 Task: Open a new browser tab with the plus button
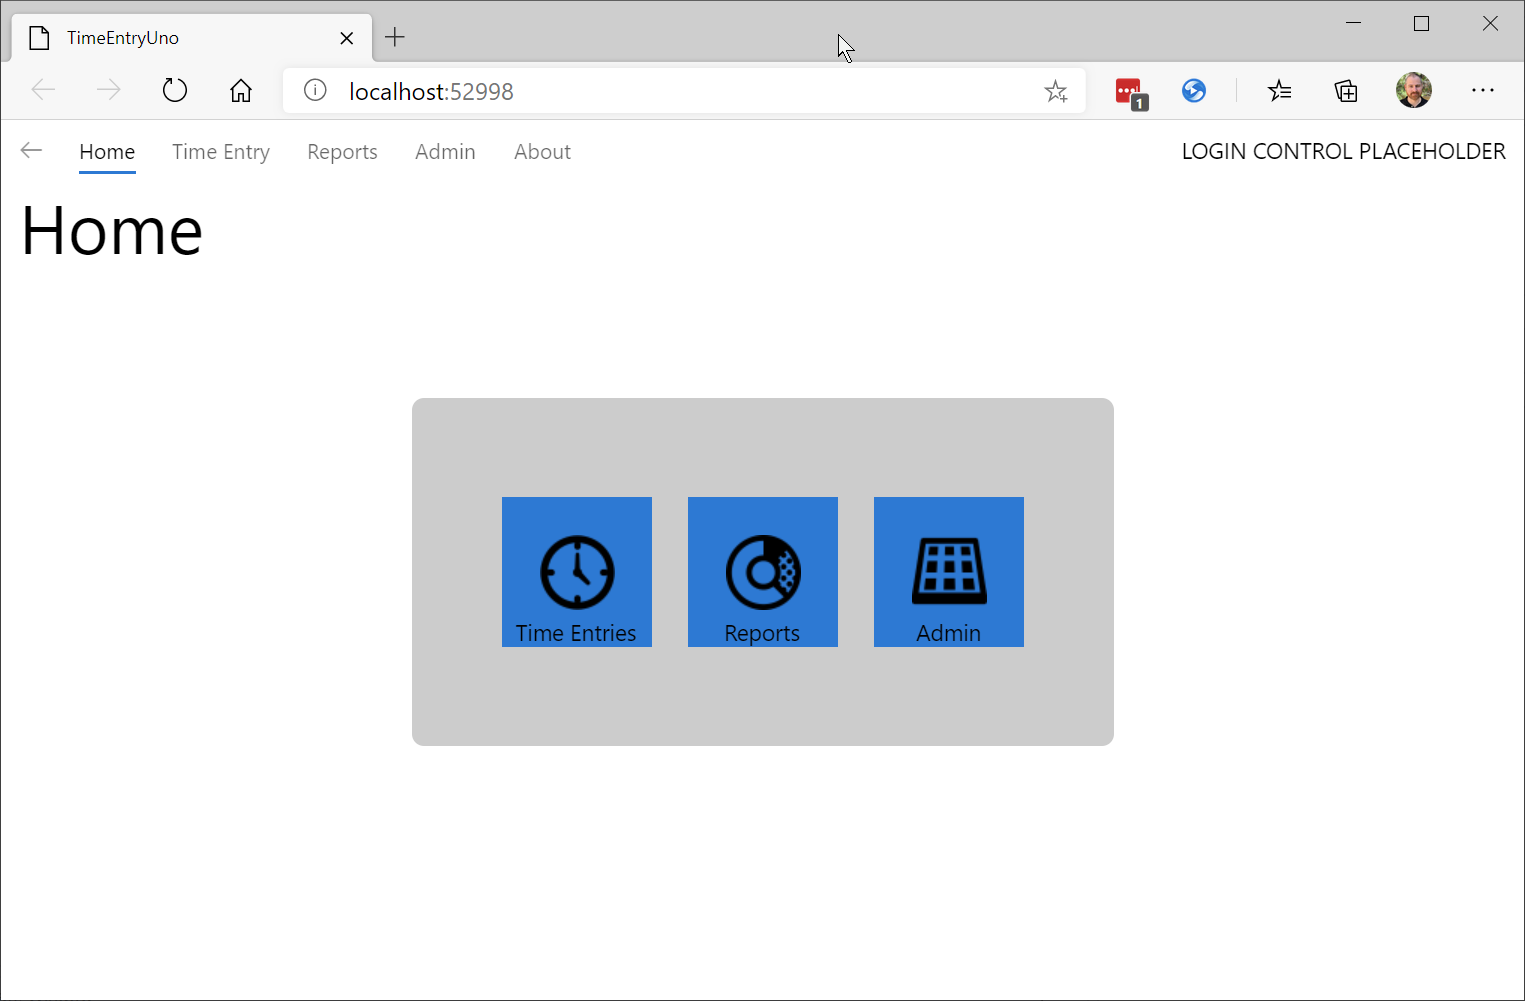pos(394,37)
